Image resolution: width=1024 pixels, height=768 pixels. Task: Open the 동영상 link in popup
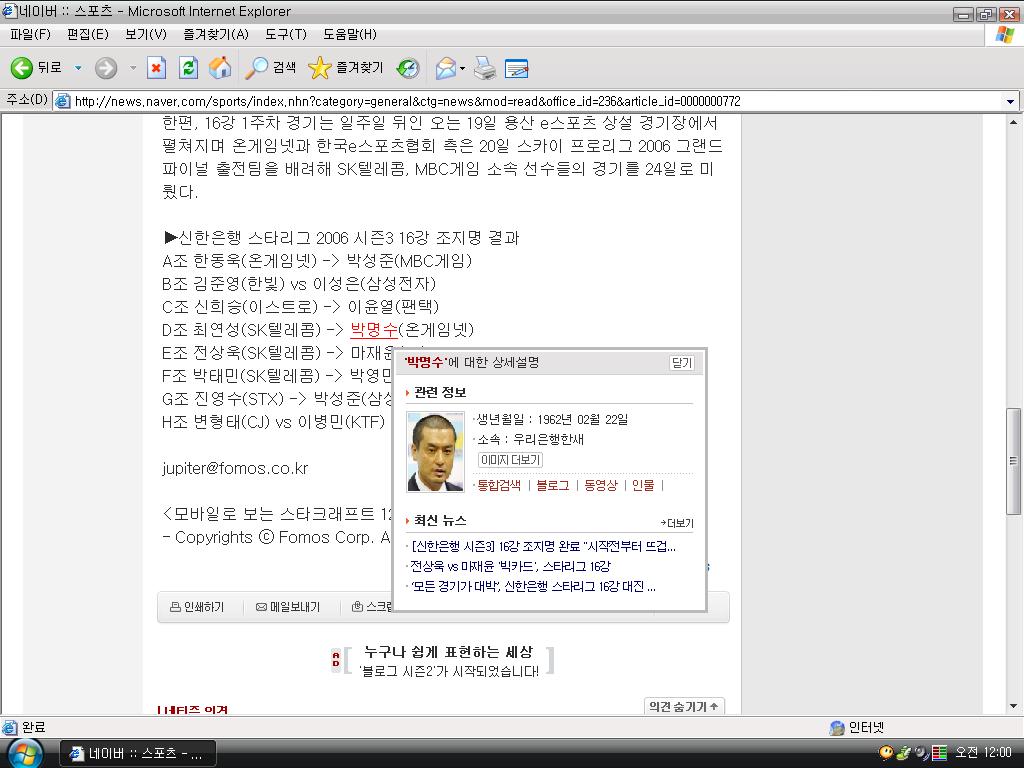pyautogui.click(x=601, y=485)
